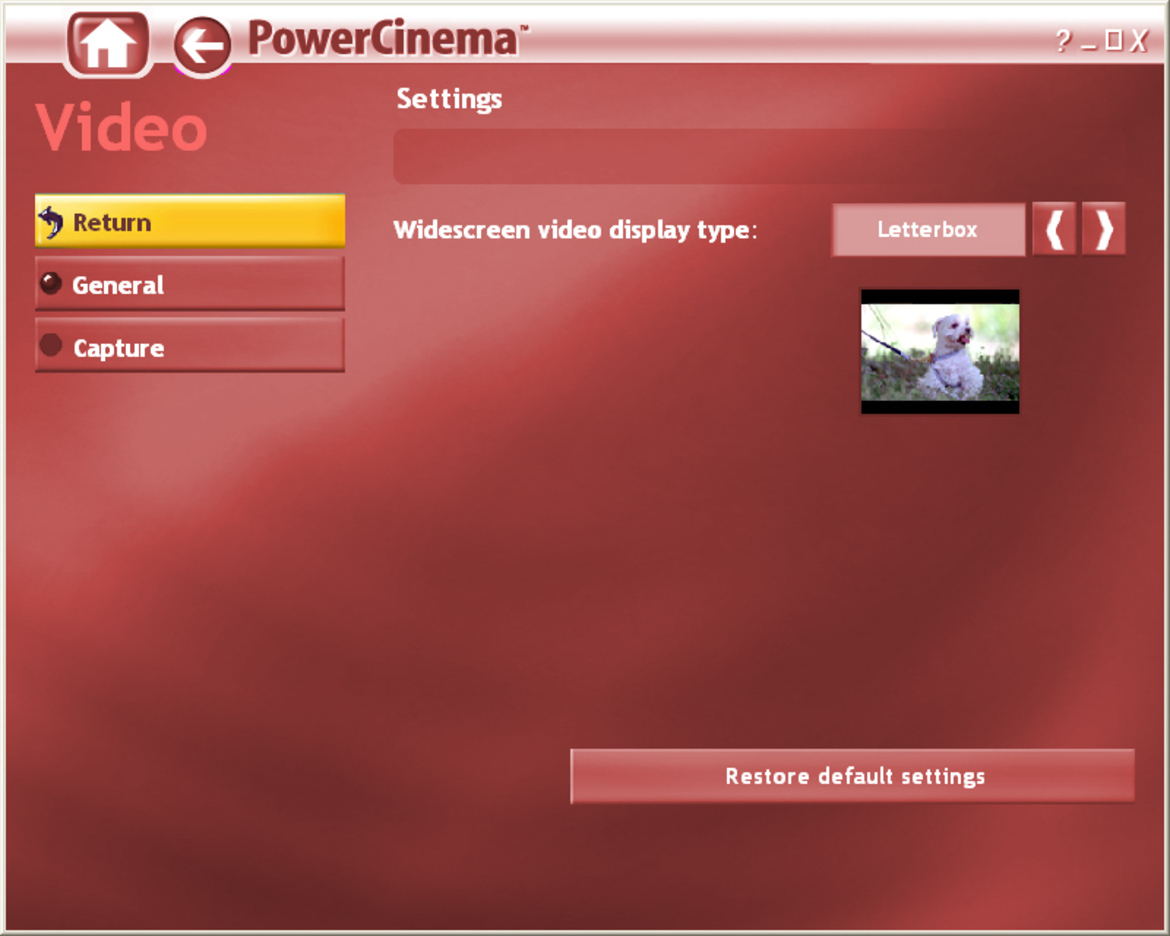Click the dog preview thumbnail

click(x=939, y=352)
